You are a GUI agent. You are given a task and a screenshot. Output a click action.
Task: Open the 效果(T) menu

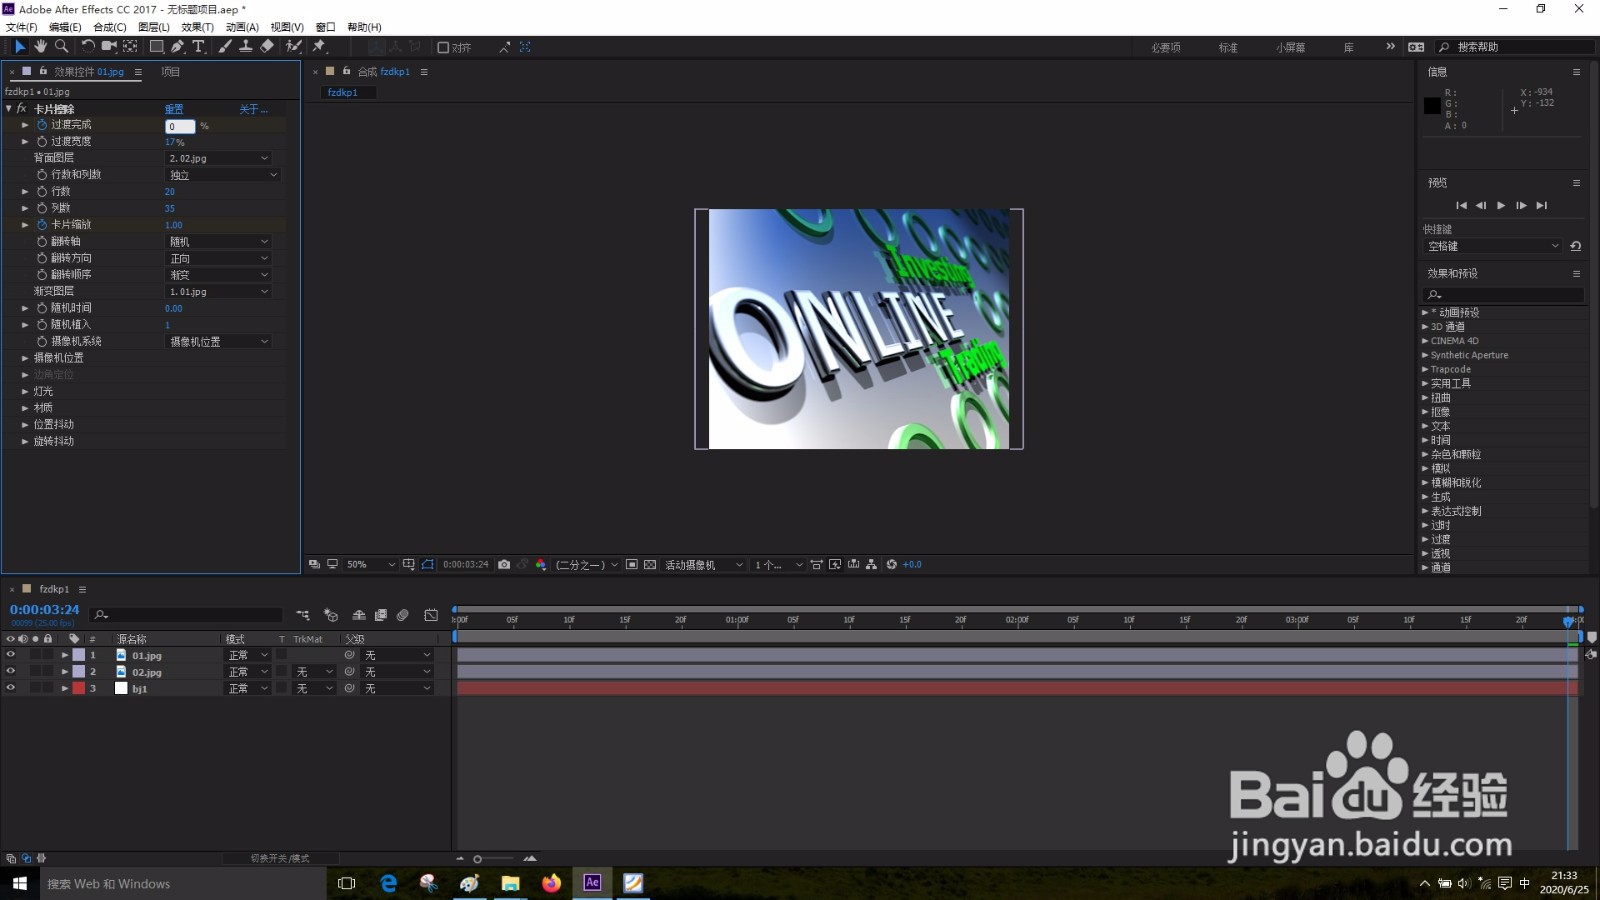tap(198, 27)
